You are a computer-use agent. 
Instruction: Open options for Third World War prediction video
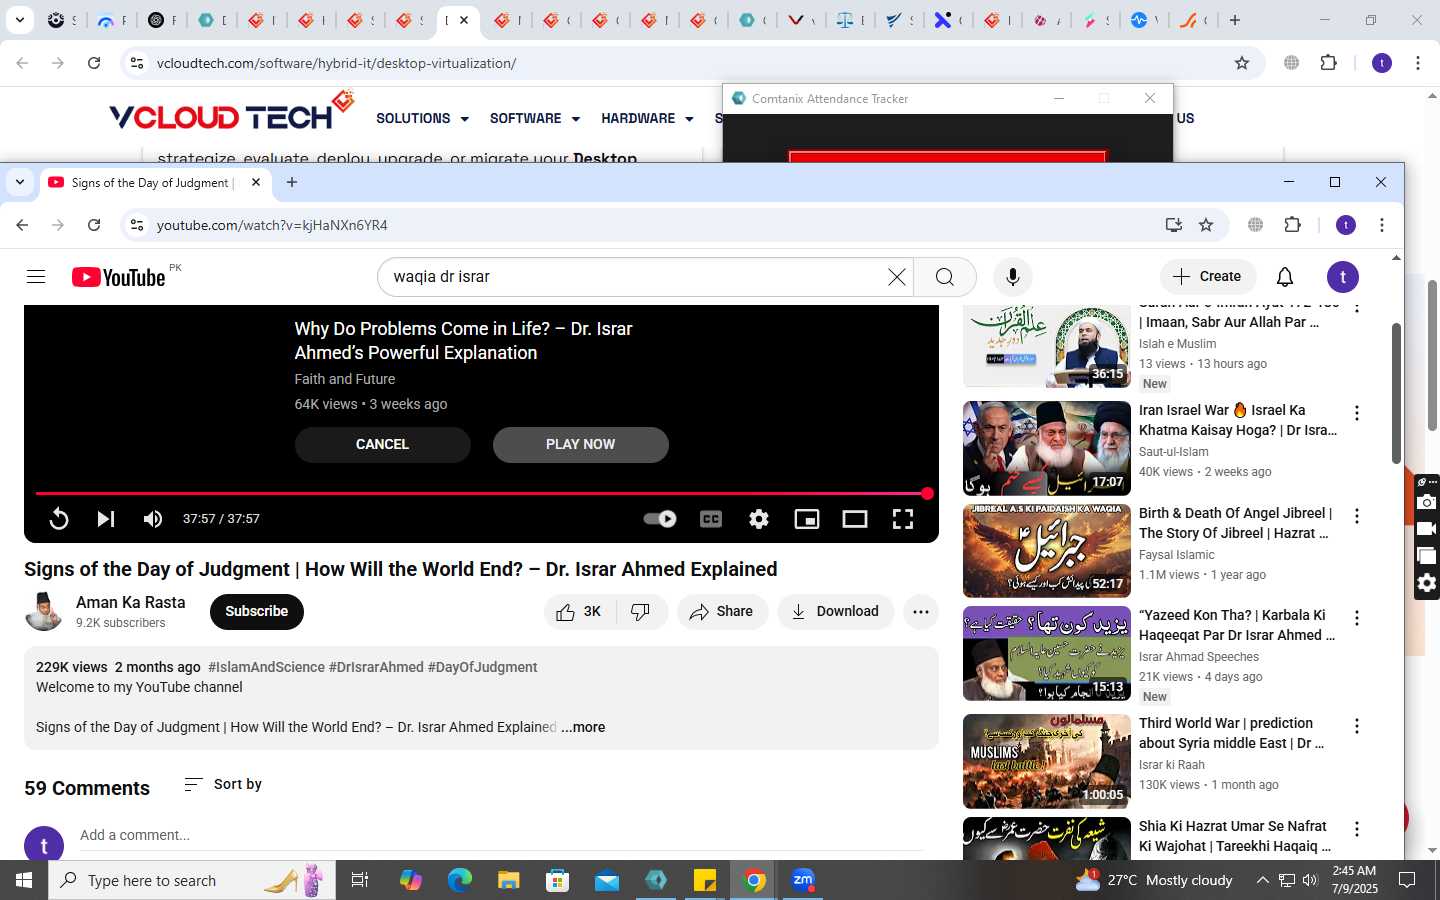point(1357,726)
